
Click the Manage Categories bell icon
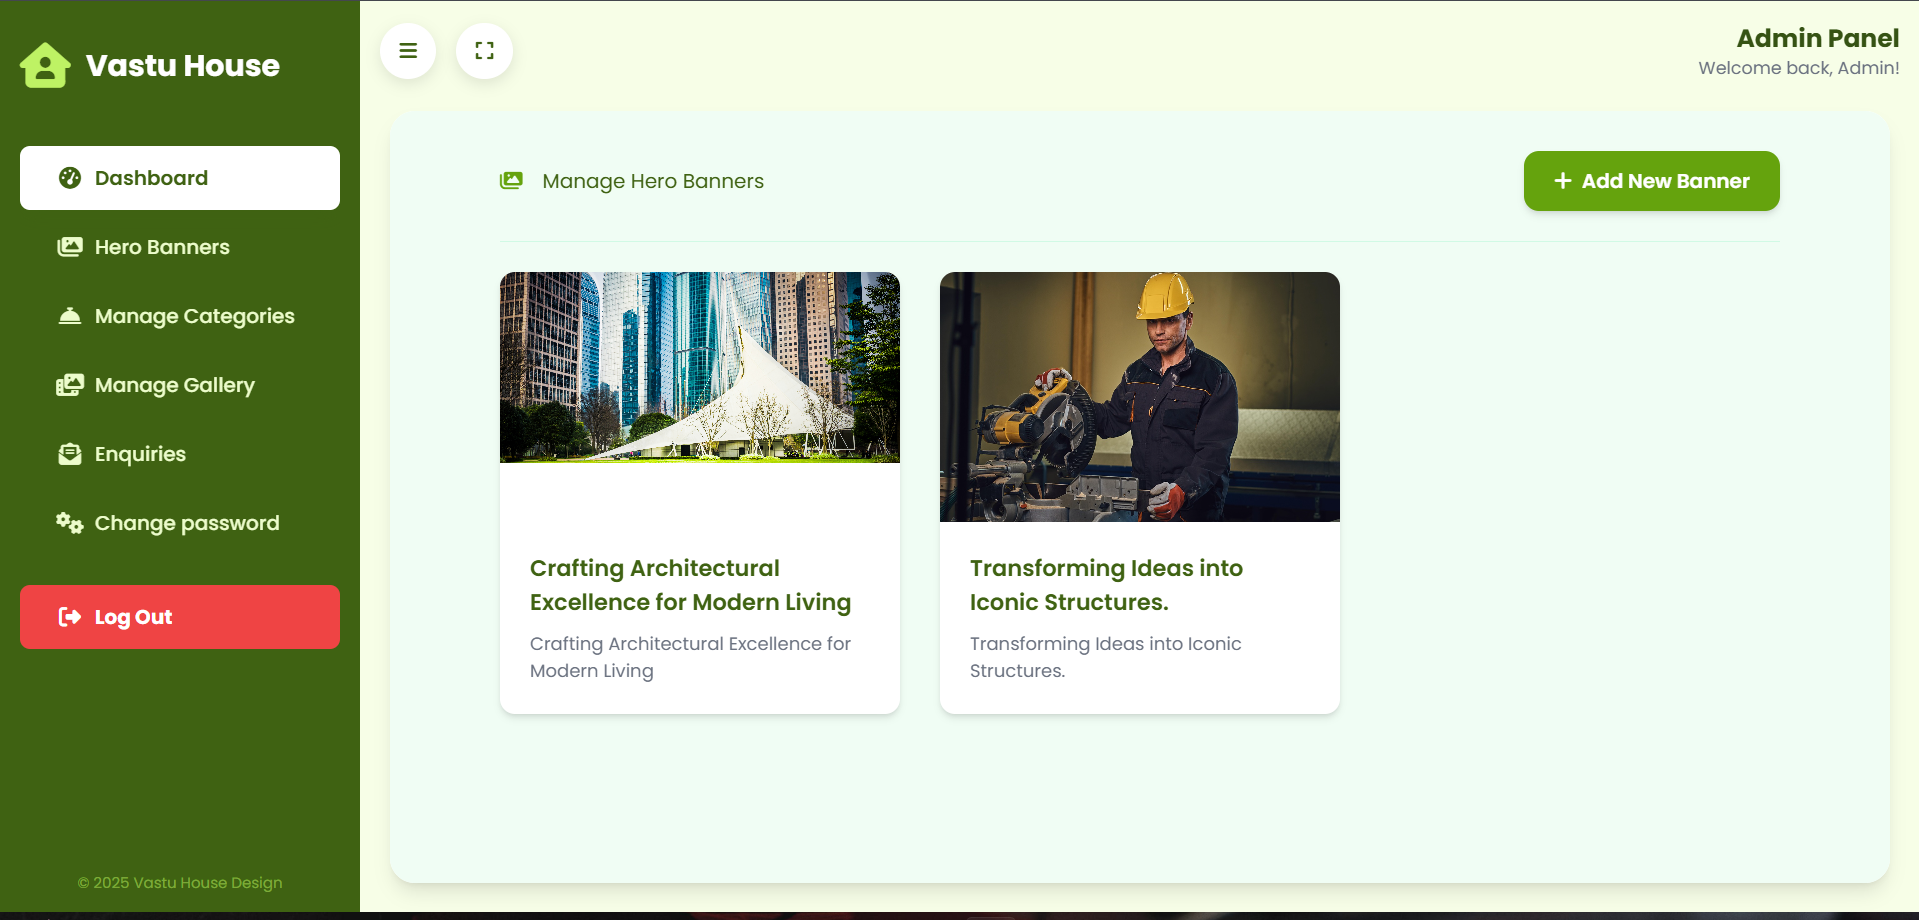tap(70, 316)
